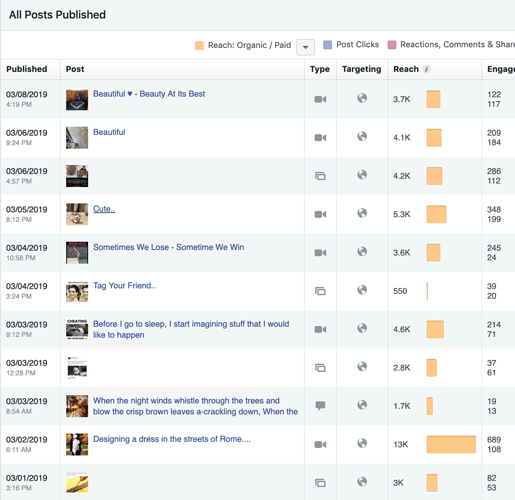Viewport: 515px width, 500px height.
Task: Click thumbnail of Tag Your Friend post
Action: coord(77,292)
